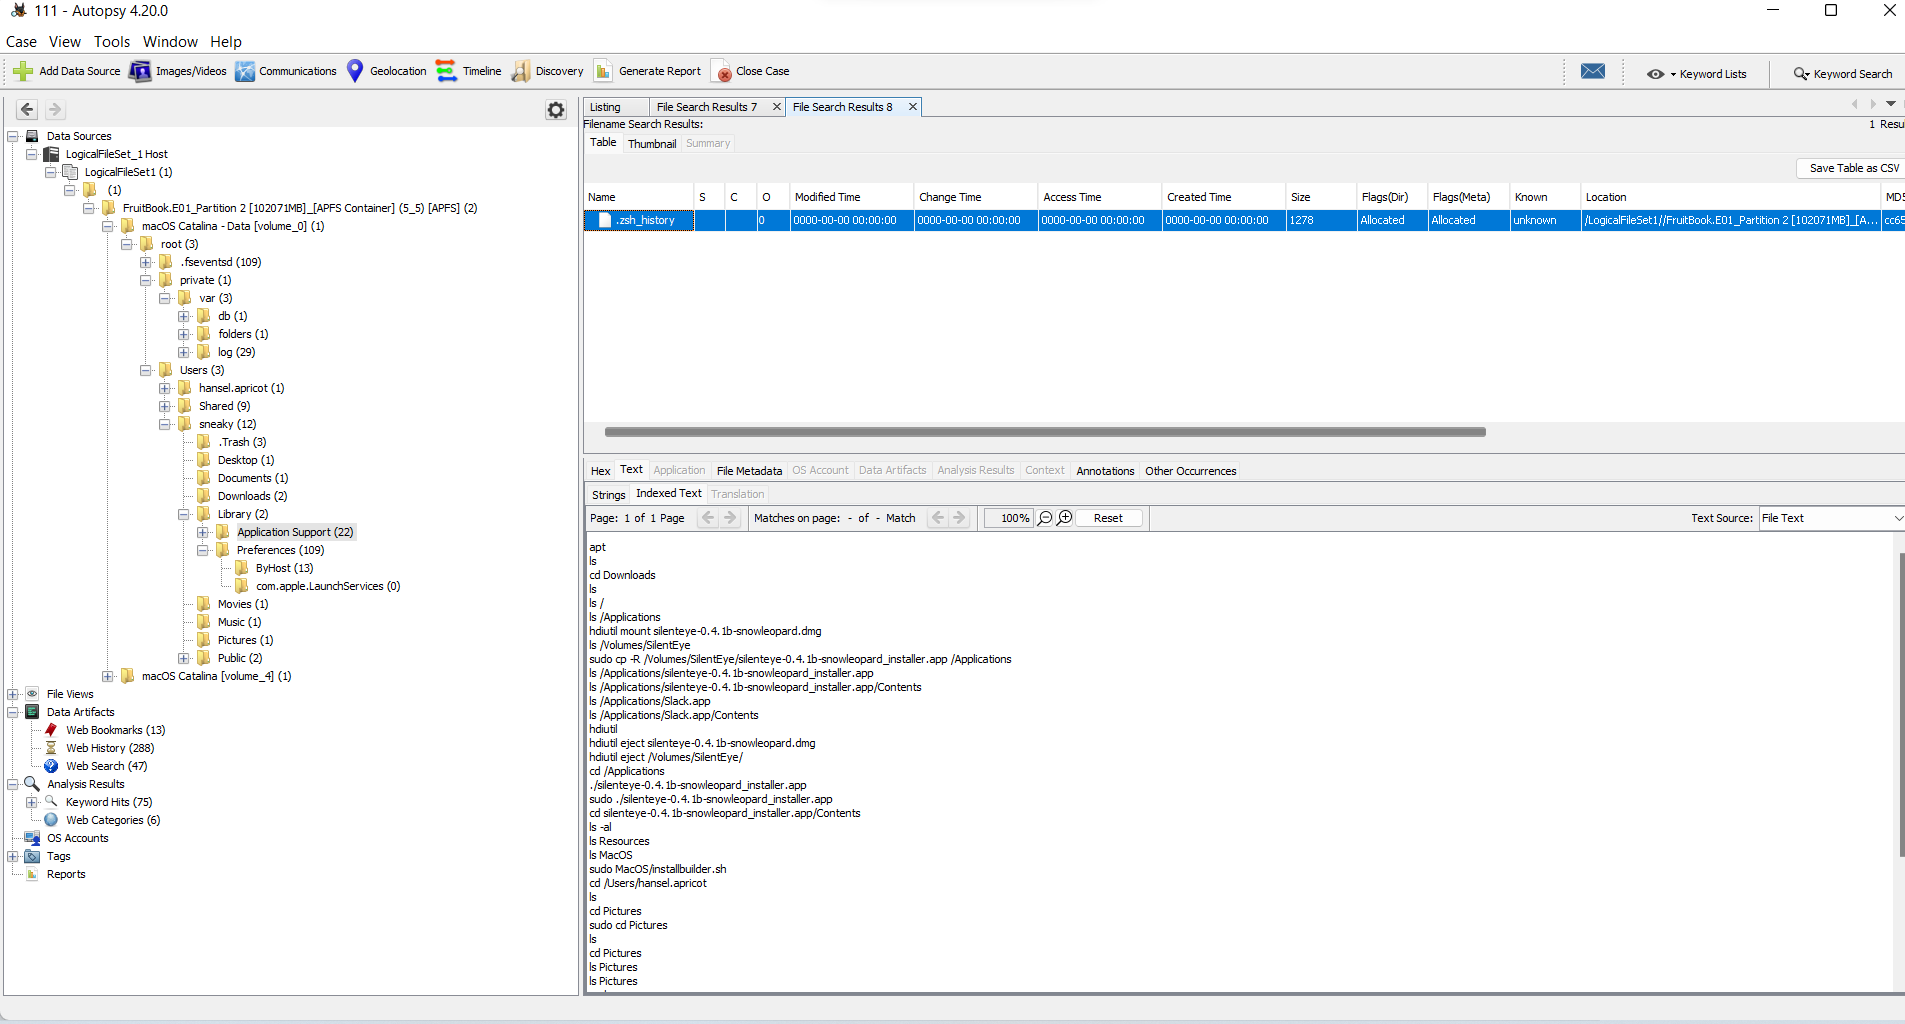Image resolution: width=1905 pixels, height=1024 pixels.
Task: Open tree view settings gear
Action: click(556, 110)
